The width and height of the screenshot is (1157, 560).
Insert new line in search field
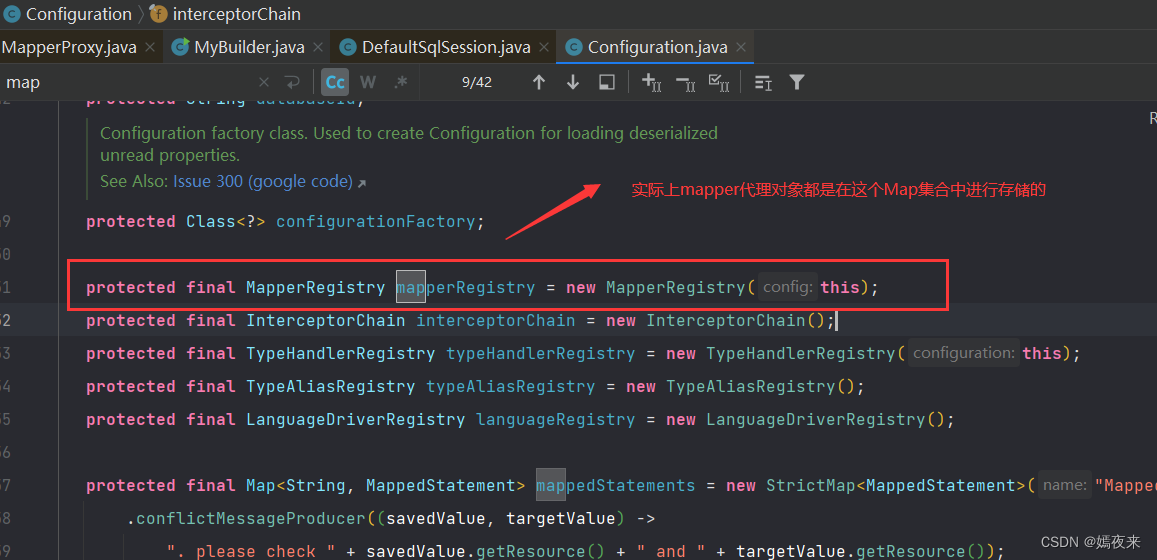tap(292, 83)
